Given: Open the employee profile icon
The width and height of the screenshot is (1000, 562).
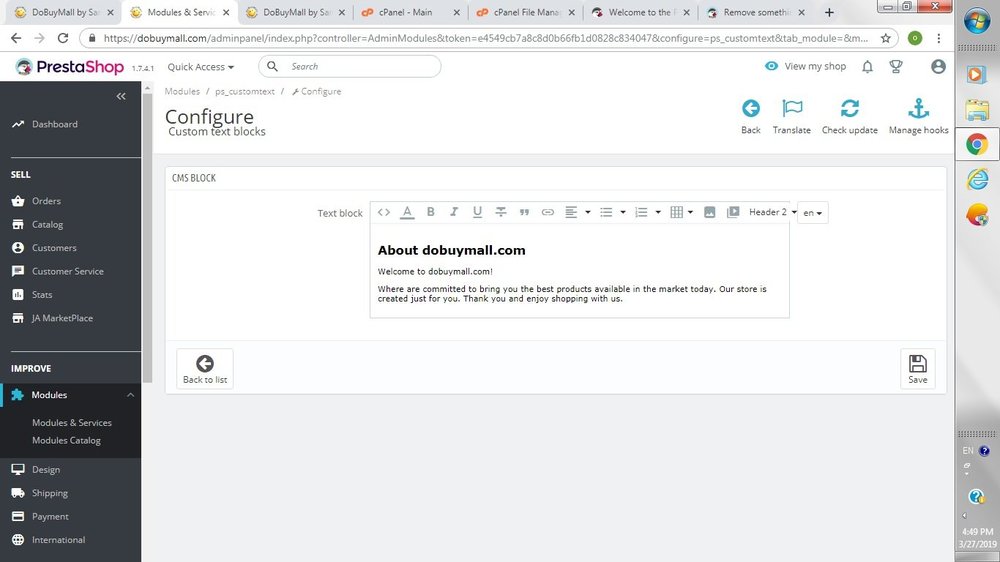Looking at the screenshot, I should [x=938, y=66].
